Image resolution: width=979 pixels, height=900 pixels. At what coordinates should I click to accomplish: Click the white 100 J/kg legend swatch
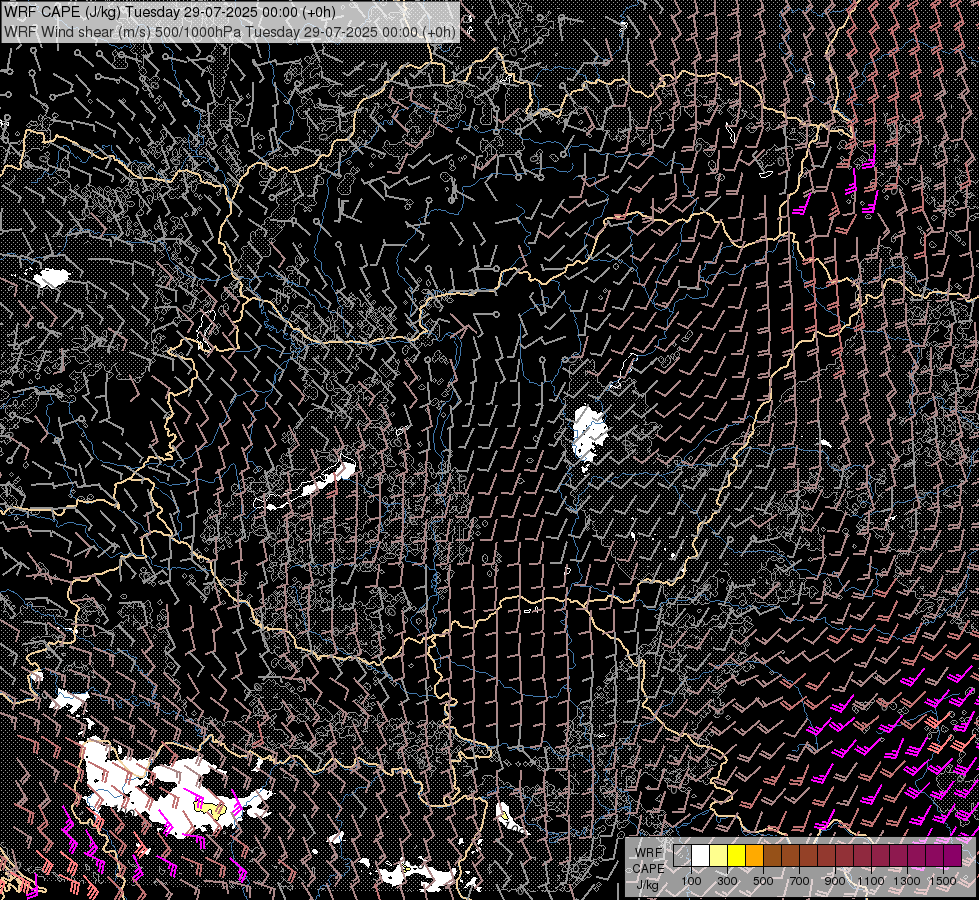click(x=701, y=856)
